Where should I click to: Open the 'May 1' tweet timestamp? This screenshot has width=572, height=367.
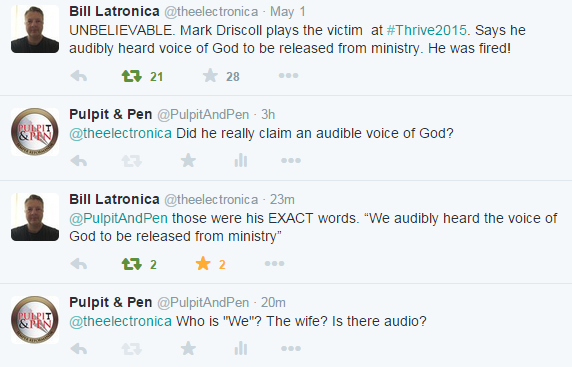tap(287, 12)
